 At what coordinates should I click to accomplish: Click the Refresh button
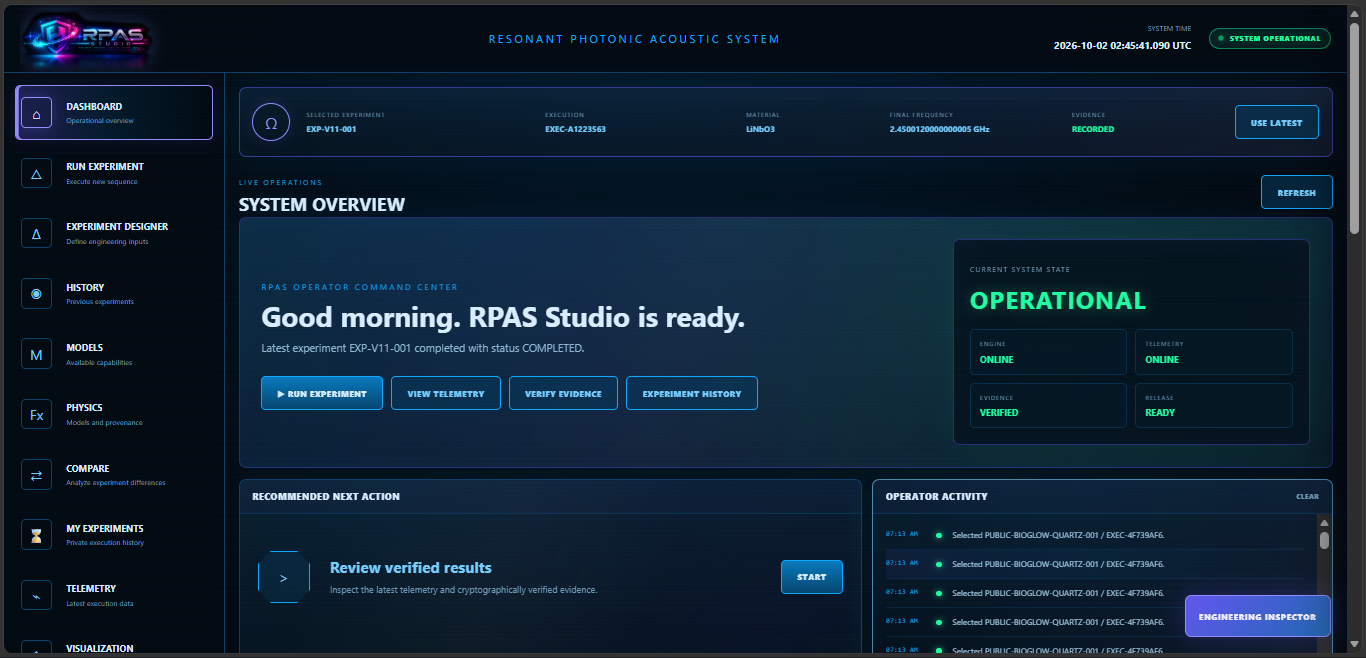click(x=1296, y=192)
